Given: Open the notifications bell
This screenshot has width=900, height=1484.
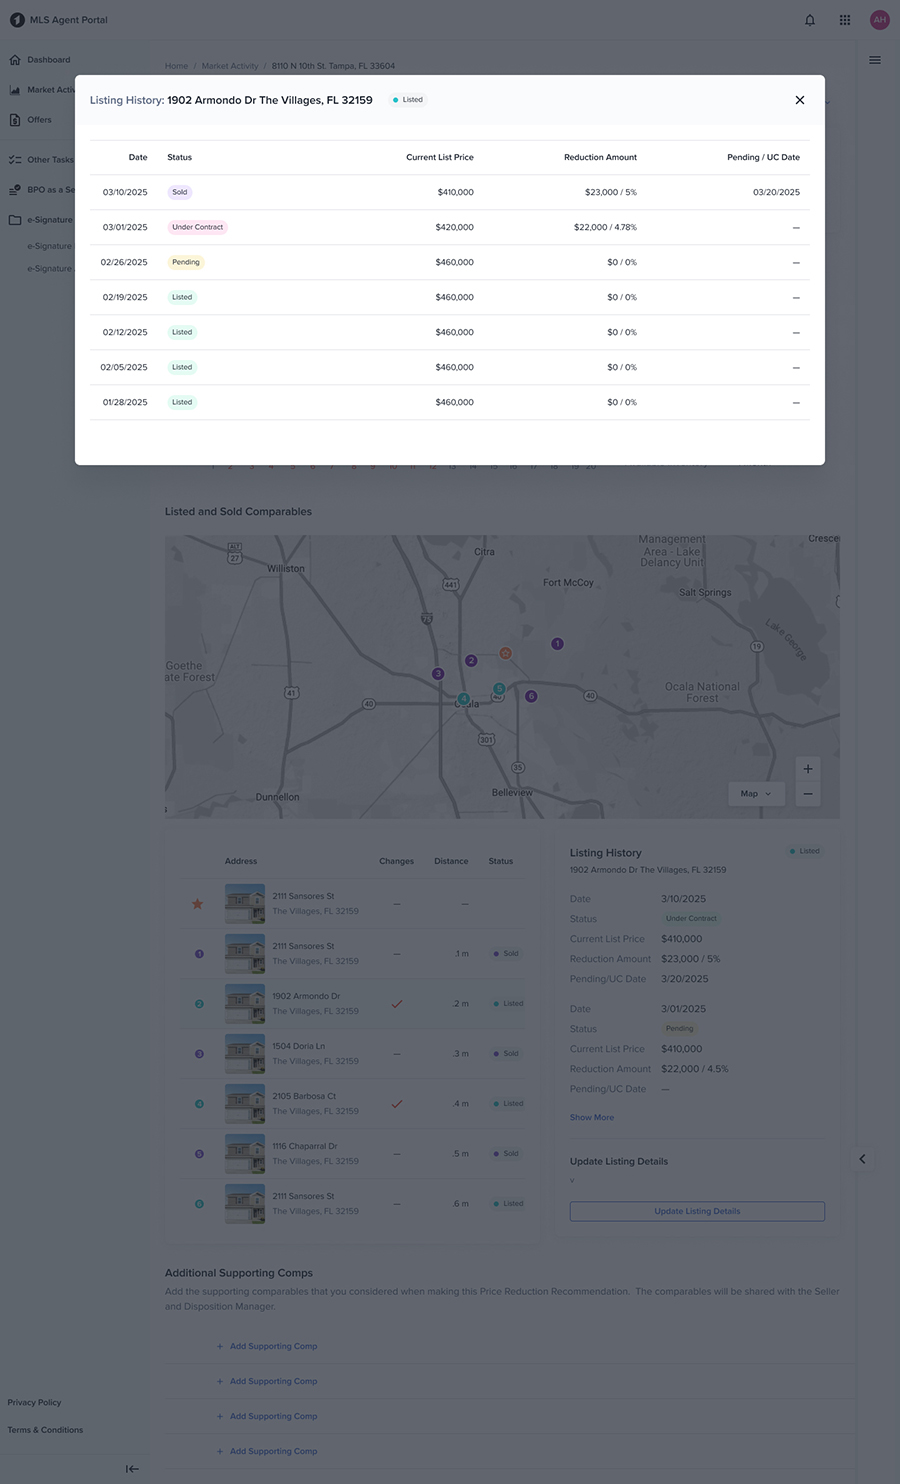Looking at the screenshot, I should point(810,20).
